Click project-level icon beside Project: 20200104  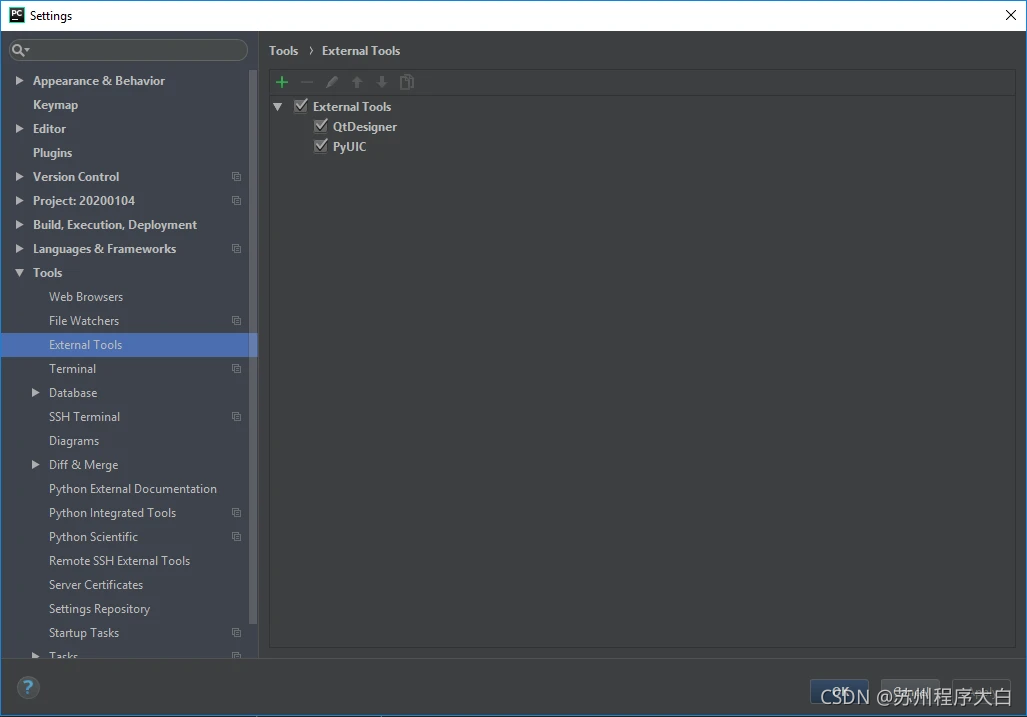(236, 200)
